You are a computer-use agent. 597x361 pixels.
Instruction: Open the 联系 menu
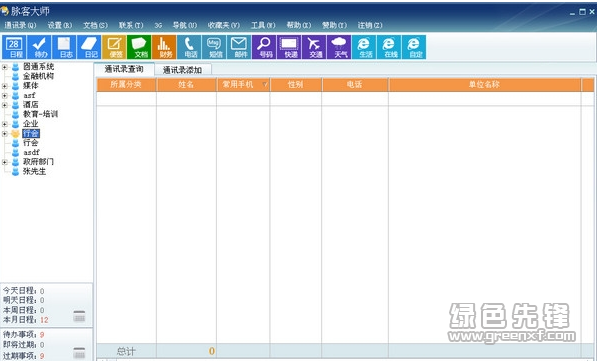coord(131,25)
